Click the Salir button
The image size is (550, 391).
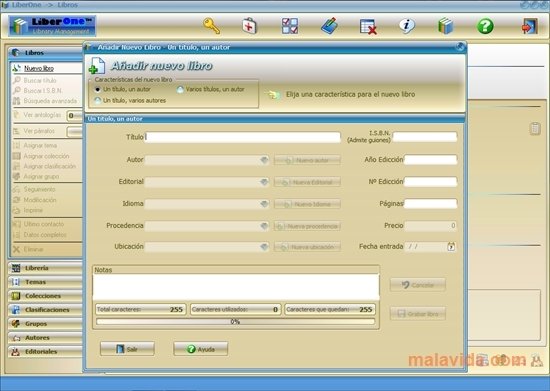coord(127,349)
